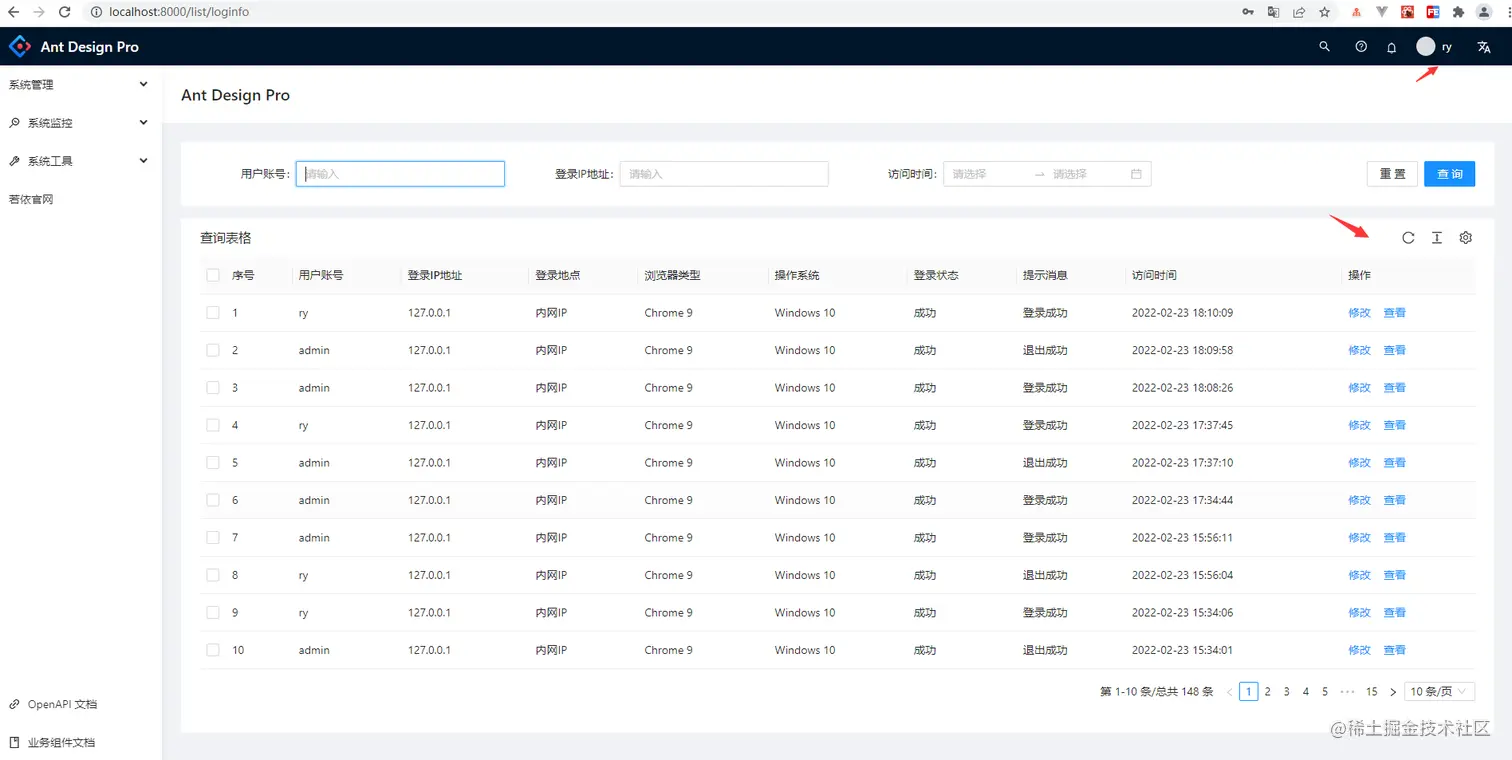Check the checkbox for row 3
Screen dimensions: 1512x760
(213, 388)
